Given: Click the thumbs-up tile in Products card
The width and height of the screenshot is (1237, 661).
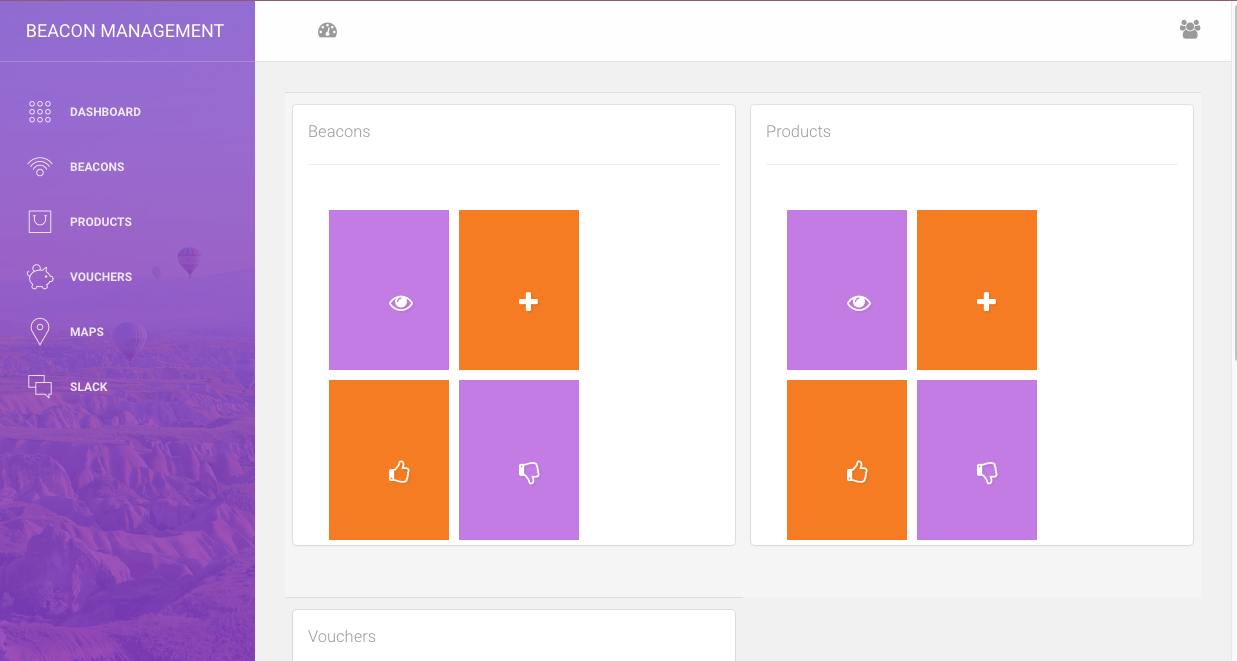Looking at the screenshot, I should pyautogui.click(x=847, y=460).
